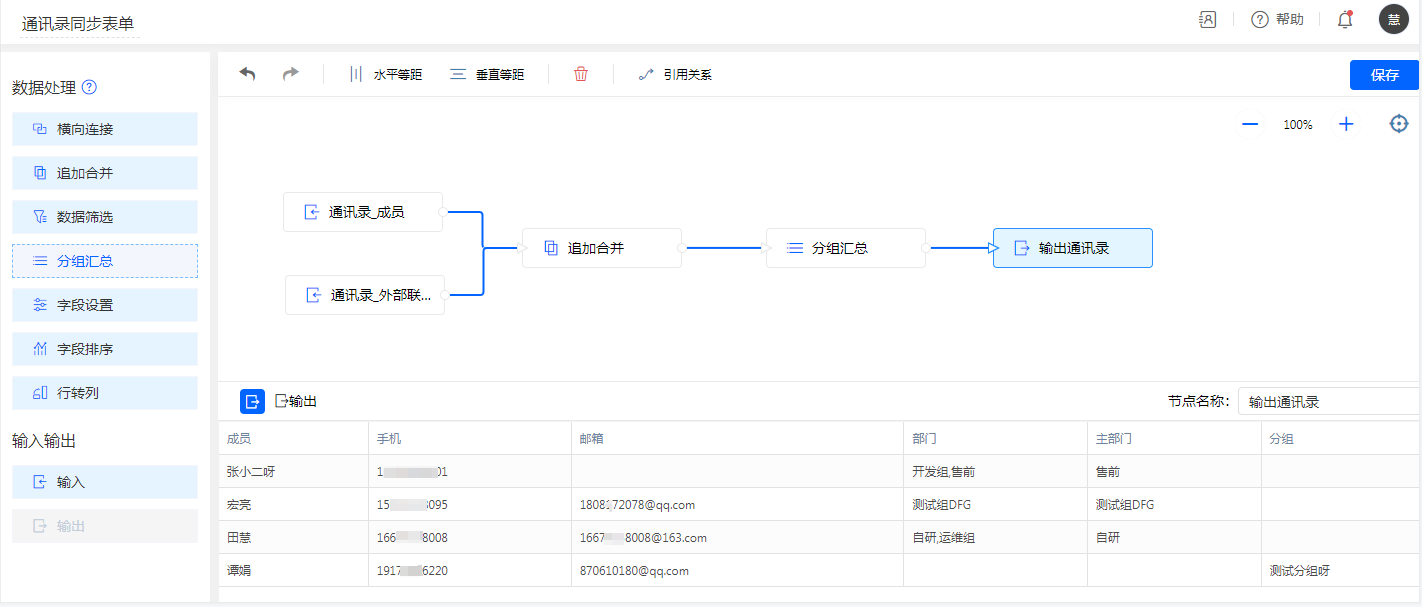Show reference relations (引用关系)
The image size is (1422, 607).
[x=675, y=74]
